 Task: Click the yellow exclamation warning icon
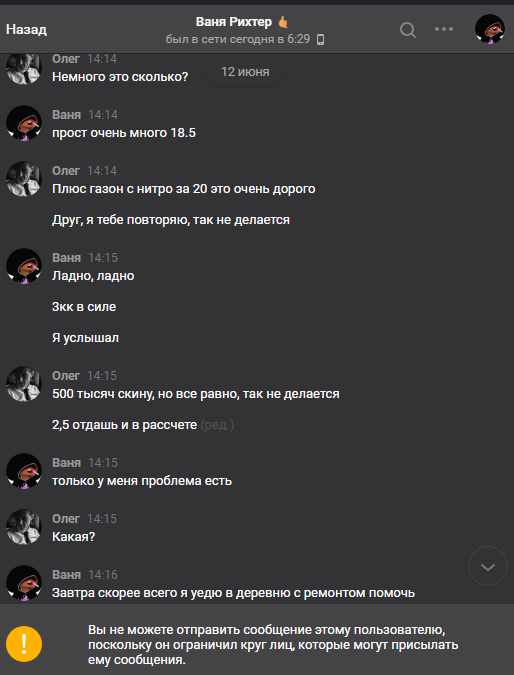(x=24, y=644)
